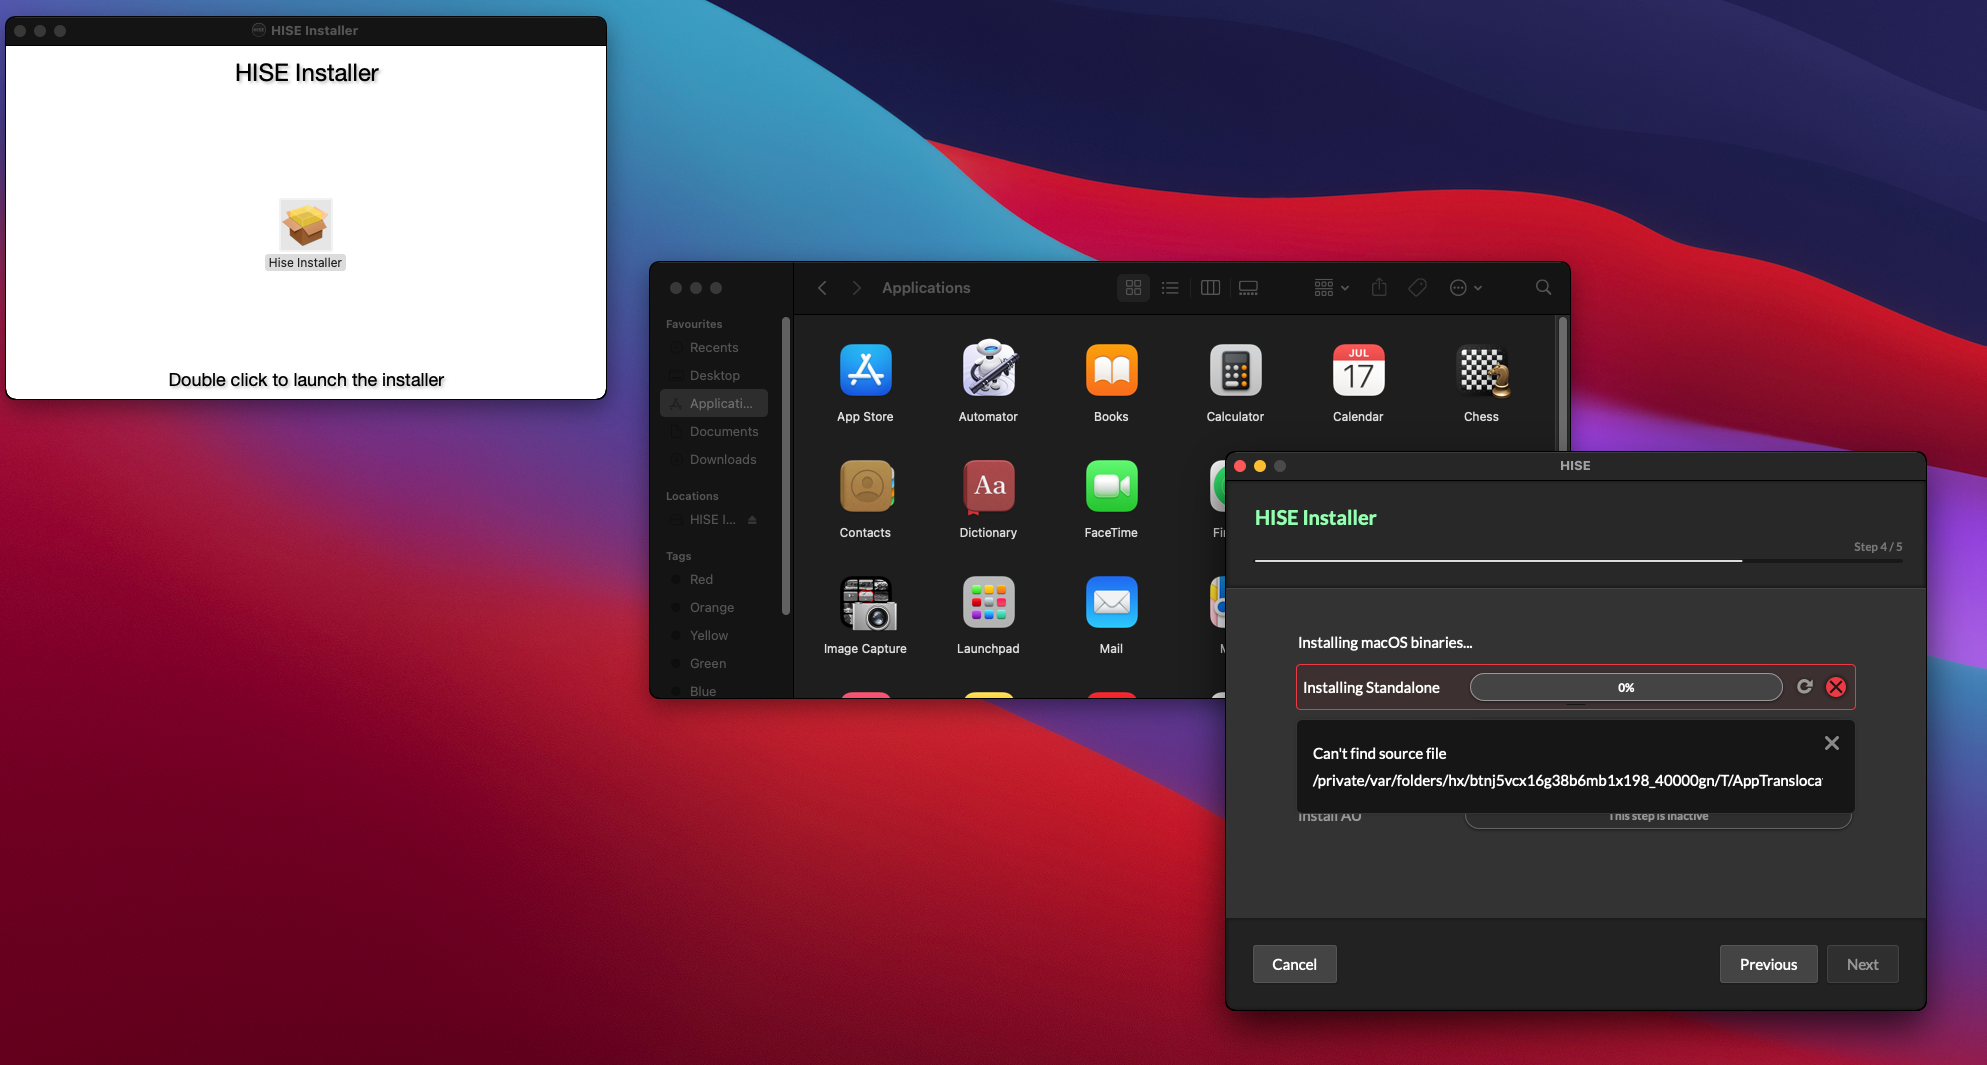Screen dimensions: 1987x1065
Task: Switch Finder to list view
Action: [1170, 288]
